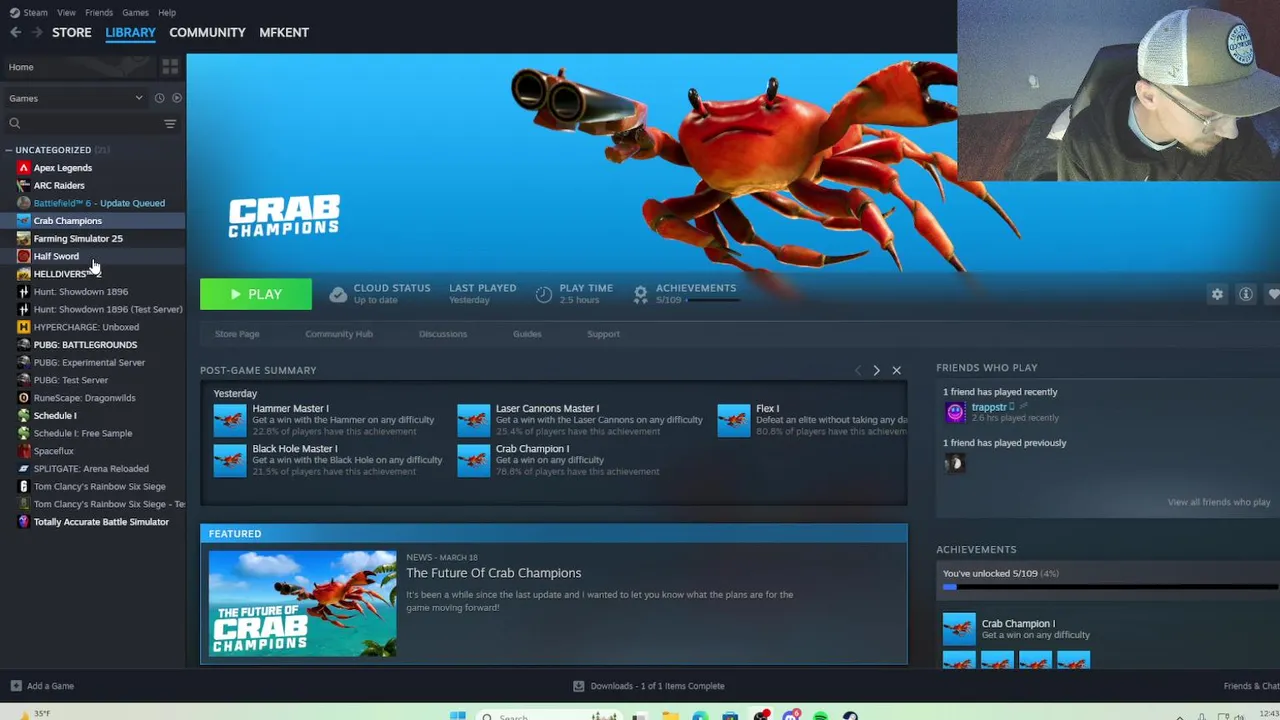Click the Play Time clock icon
The width and height of the screenshot is (1280, 720).
pyautogui.click(x=543, y=294)
